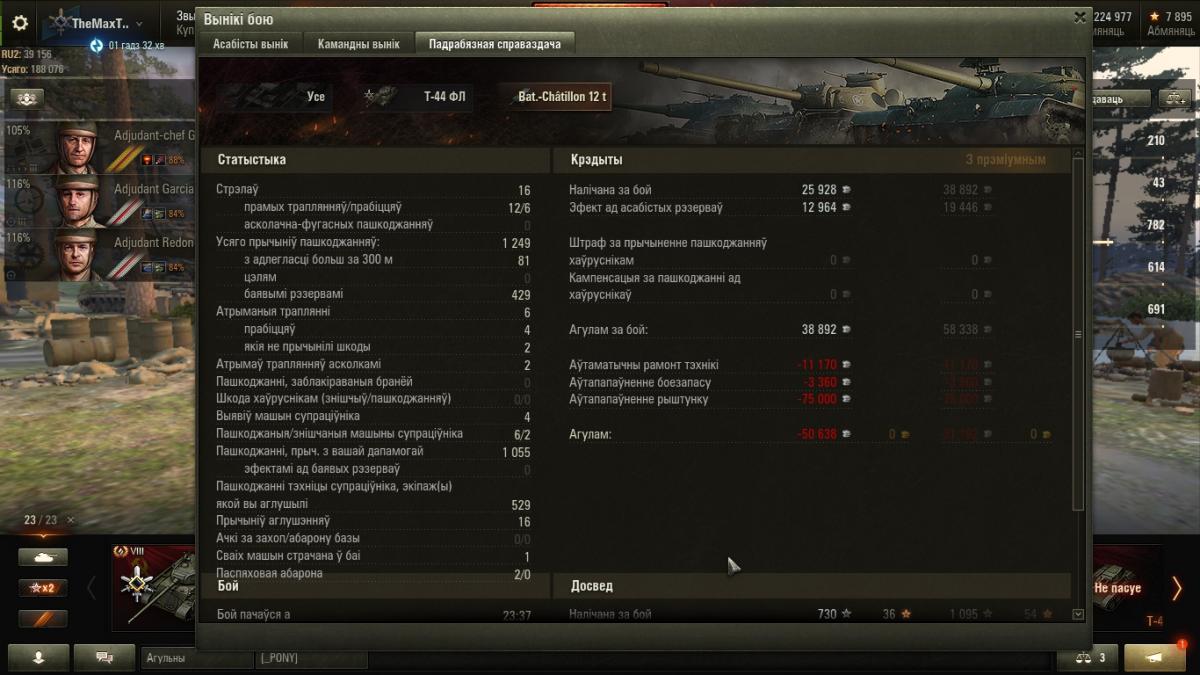1200x675 pixels.
Task: Open the Агульны chat channel tab
Action: click(x=198, y=658)
